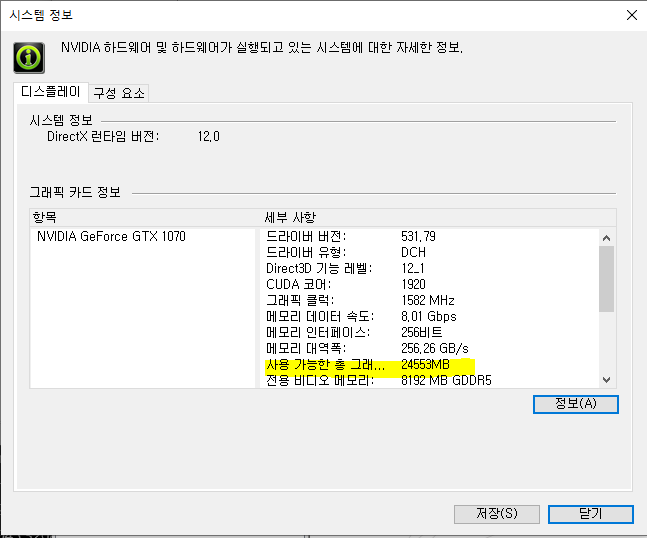Select the NVIDIA GeForce GTX 1070 item
Viewport: 647px width, 538px height.
click(x=111, y=236)
